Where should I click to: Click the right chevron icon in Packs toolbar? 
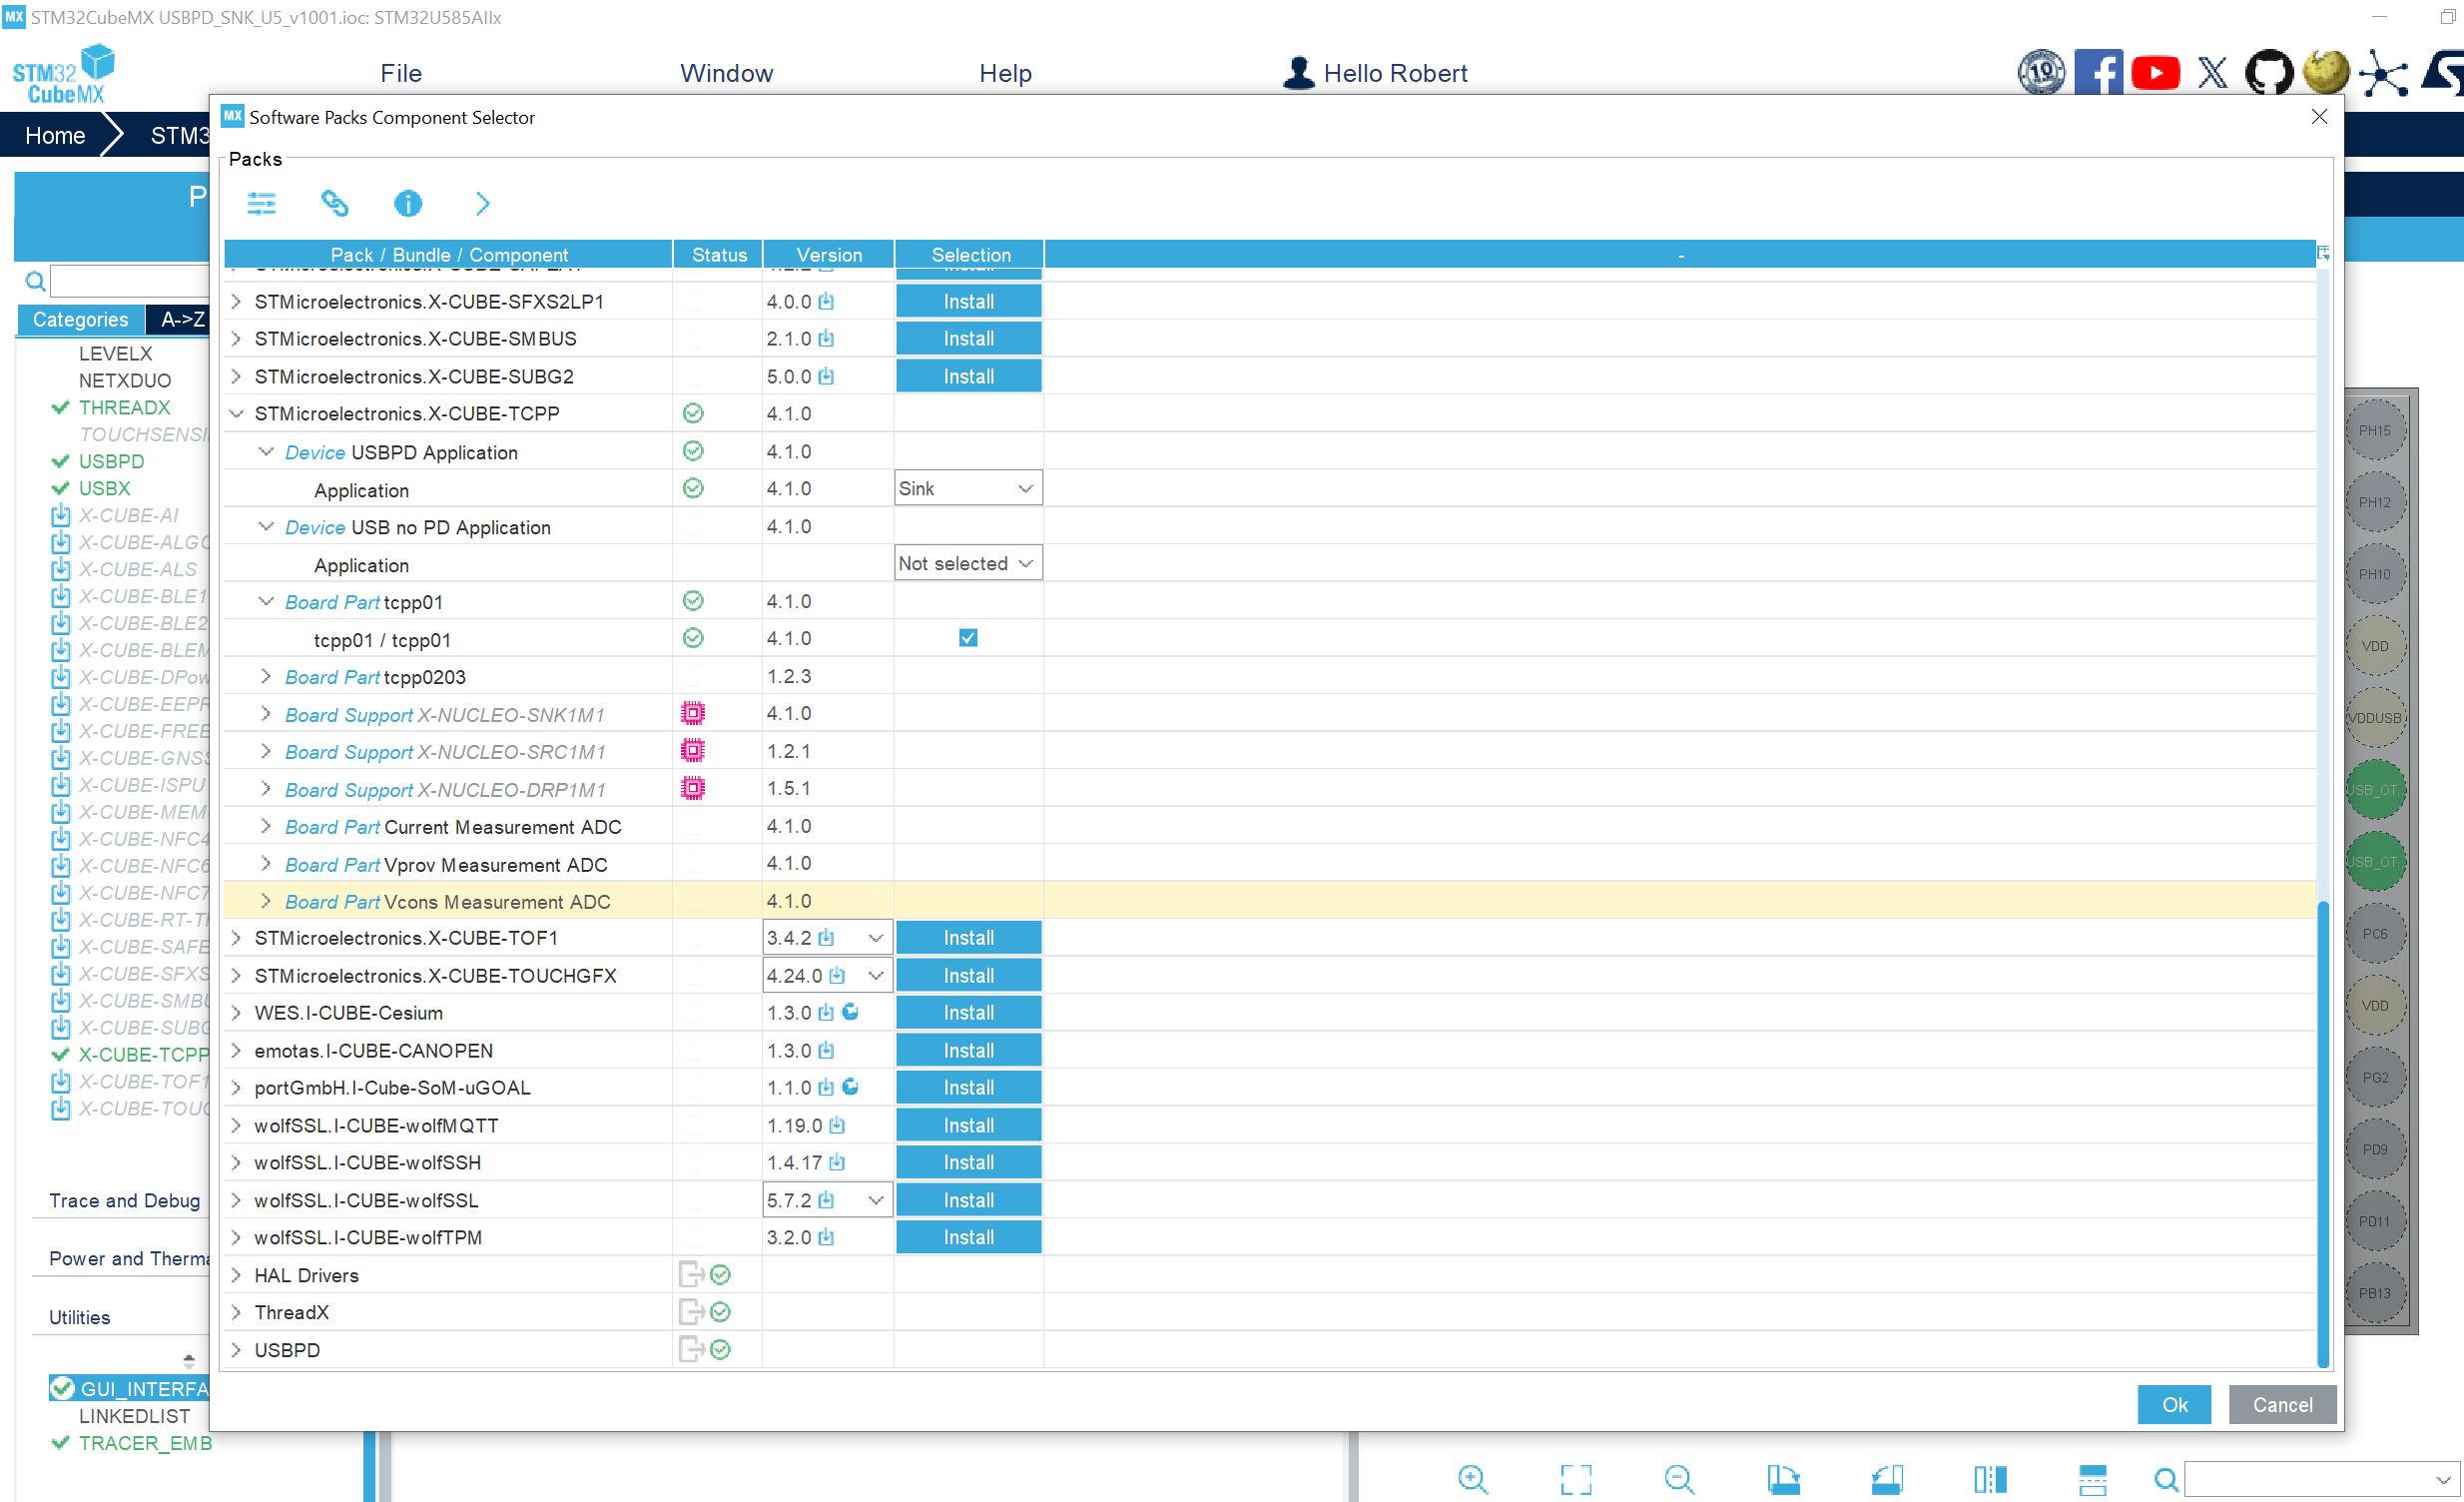482,204
